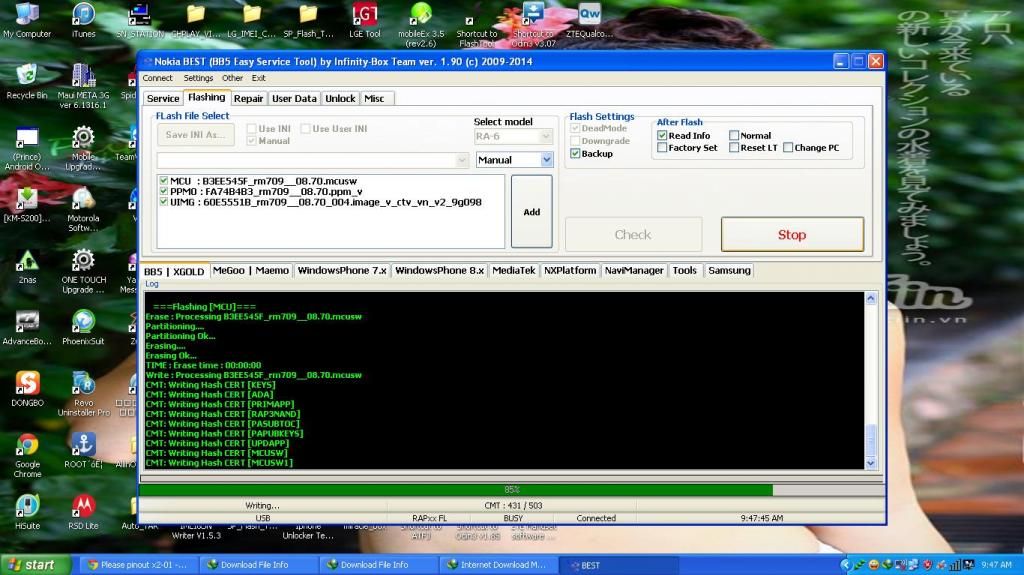Open Shortcut to Odin3 v3.07 icon
1024x575 pixels.
point(534,25)
